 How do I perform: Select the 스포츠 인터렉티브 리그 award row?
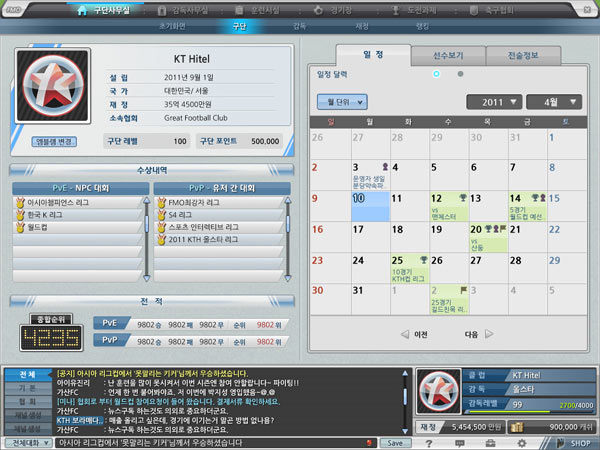[220, 227]
